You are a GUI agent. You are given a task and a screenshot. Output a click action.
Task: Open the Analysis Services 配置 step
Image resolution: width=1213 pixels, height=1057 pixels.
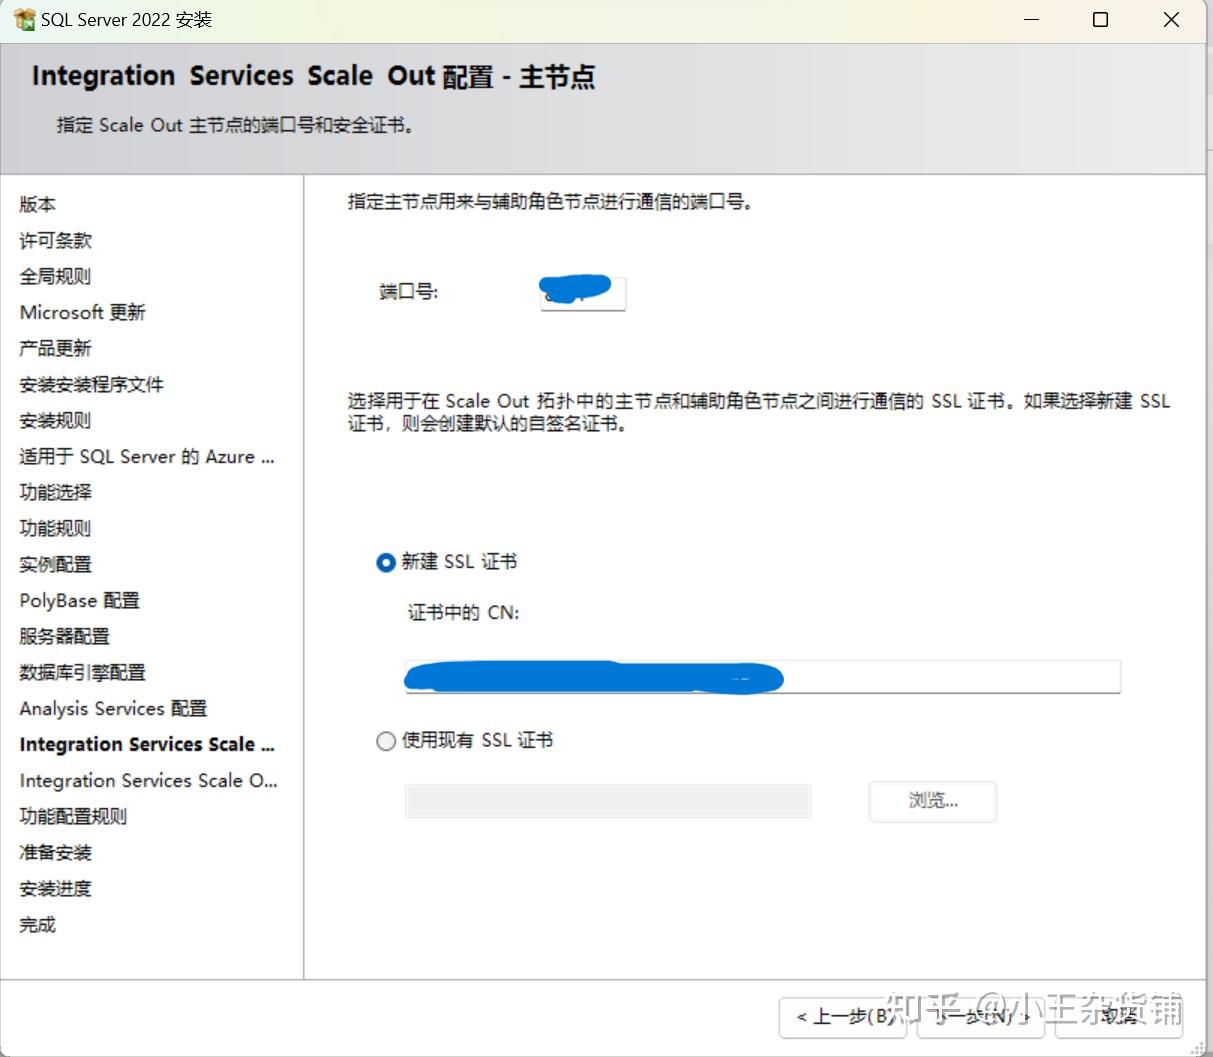[x=112, y=708]
